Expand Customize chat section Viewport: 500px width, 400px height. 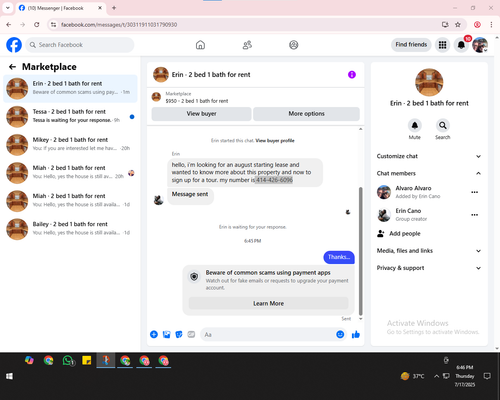point(429,156)
